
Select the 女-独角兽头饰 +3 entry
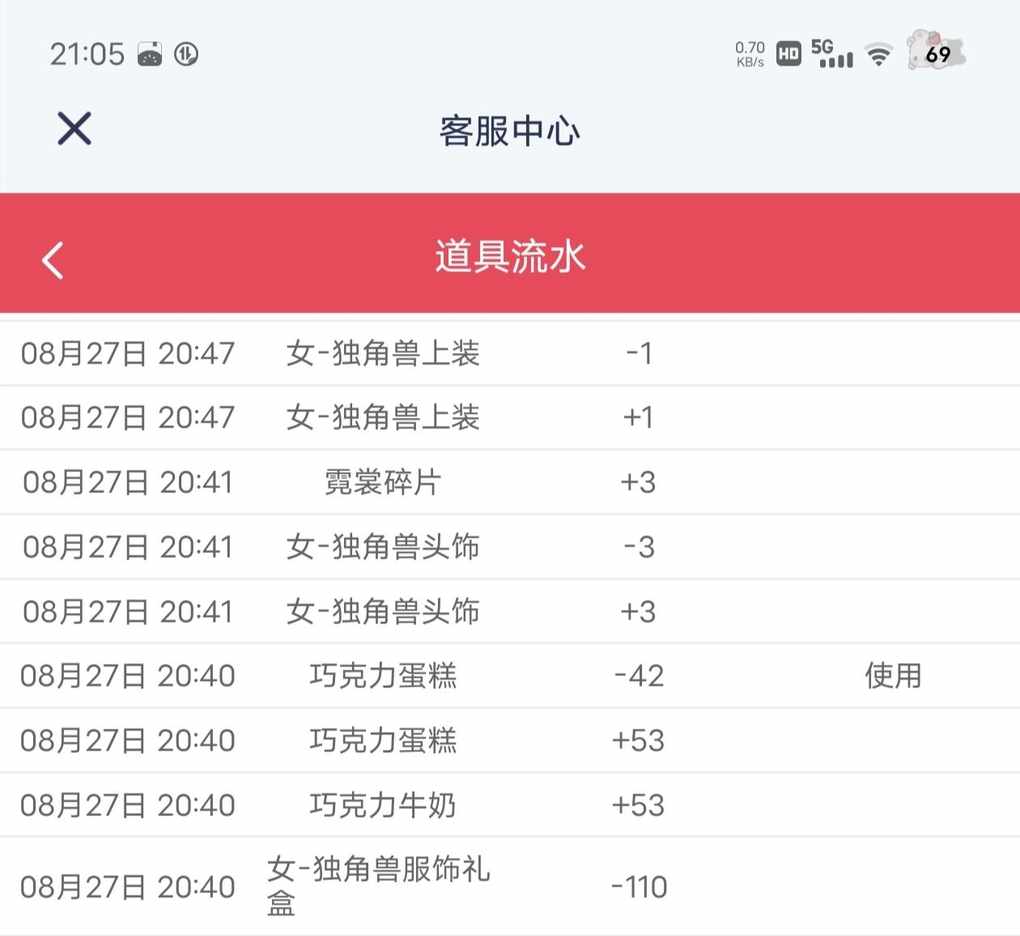(x=510, y=611)
